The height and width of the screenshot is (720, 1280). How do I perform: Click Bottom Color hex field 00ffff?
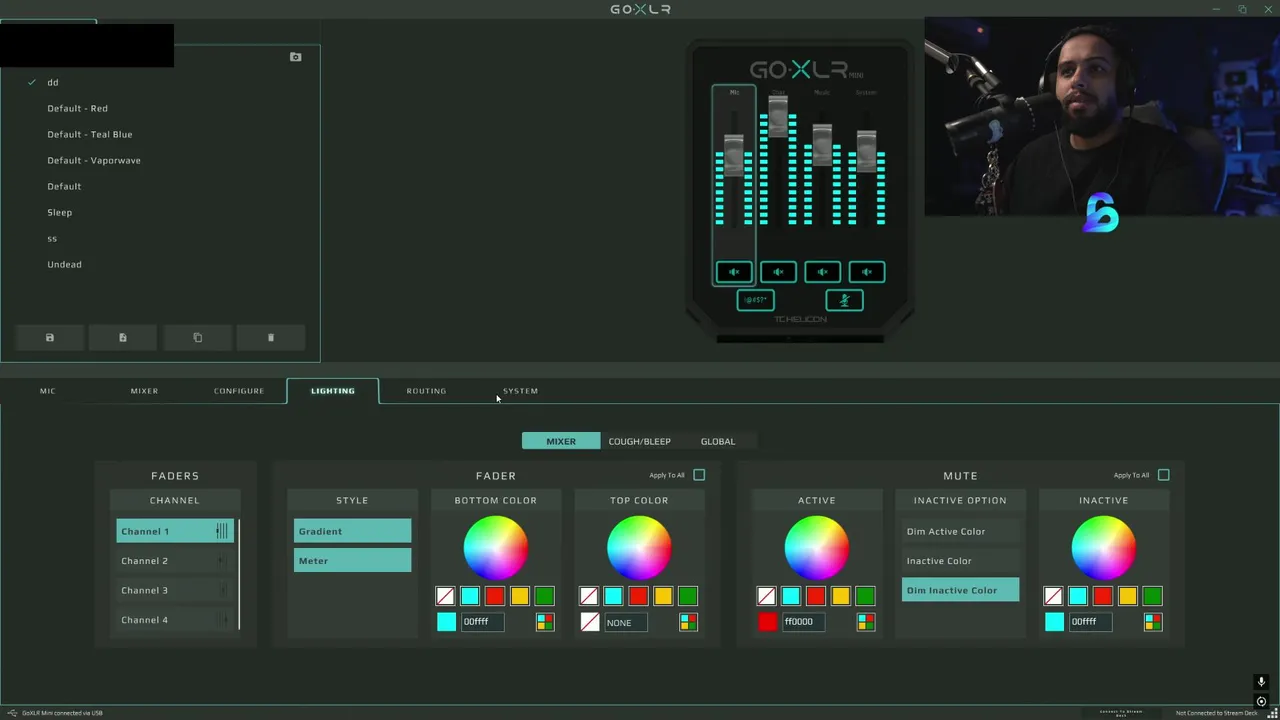(483, 622)
